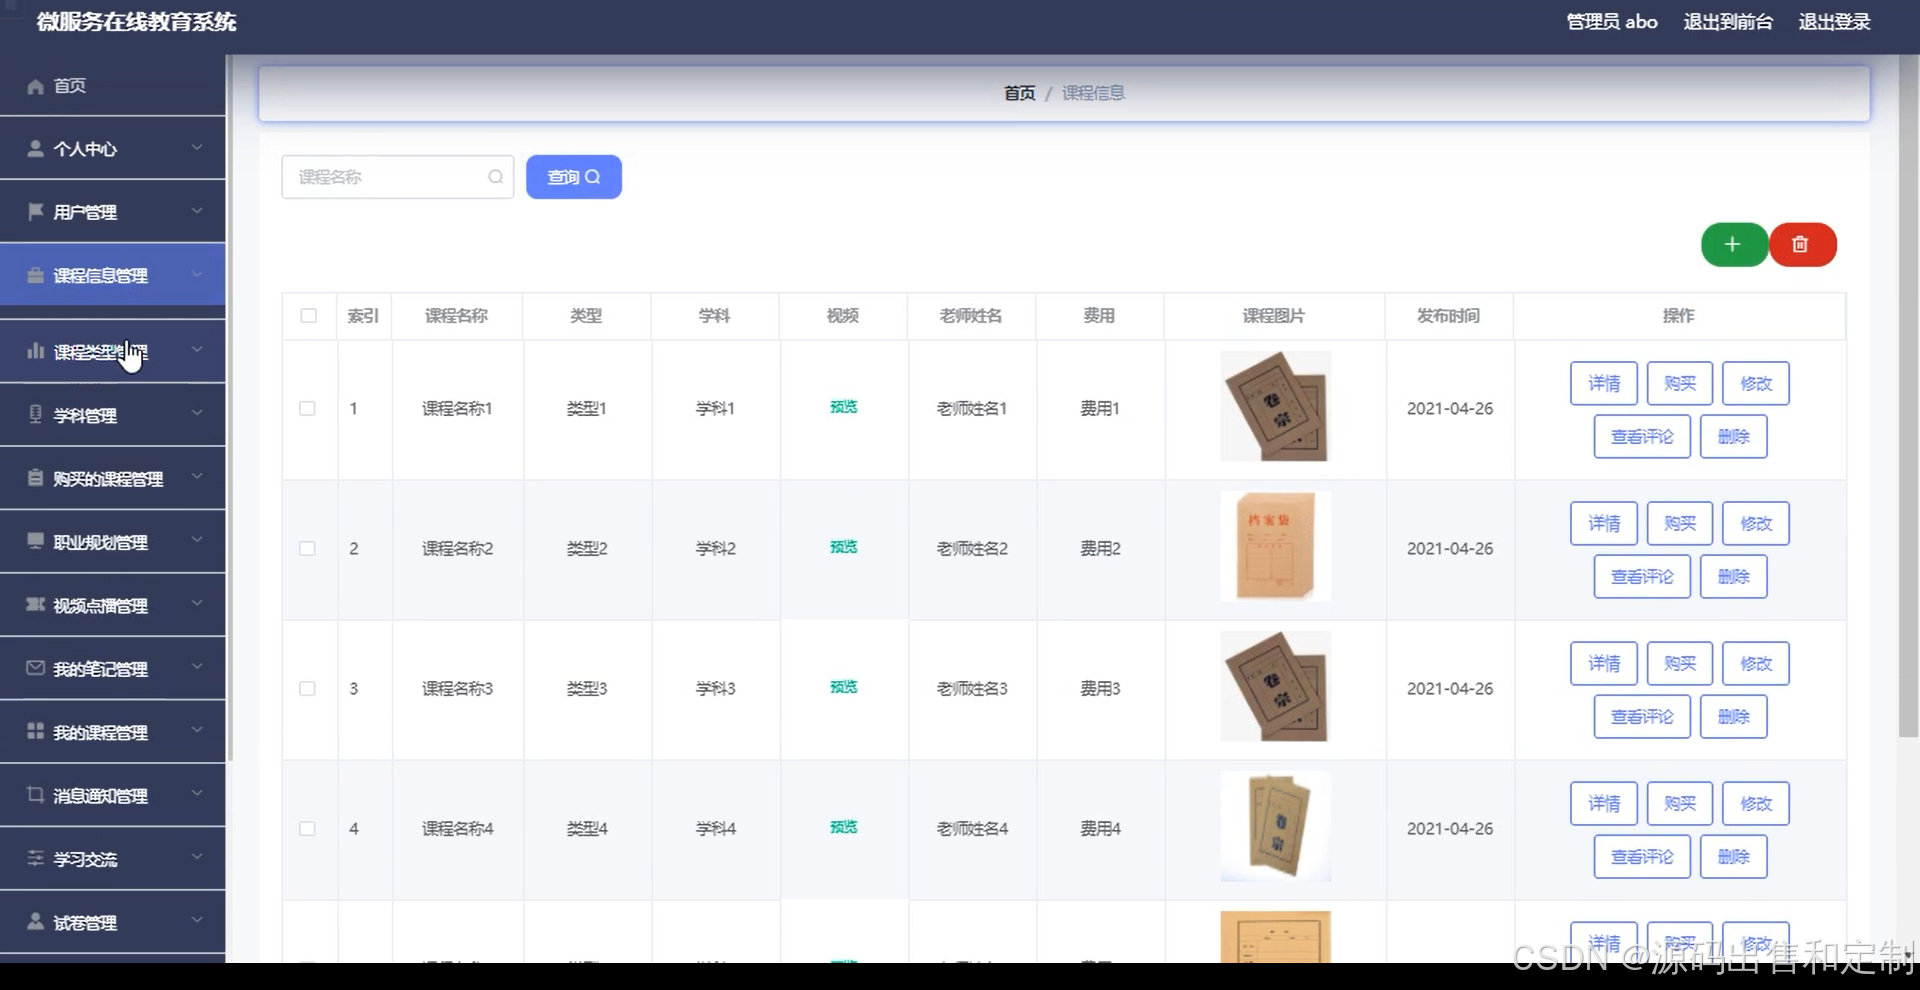Click the 课程名称 search input field
This screenshot has width=1920, height=990.
(x=398, y=177)
